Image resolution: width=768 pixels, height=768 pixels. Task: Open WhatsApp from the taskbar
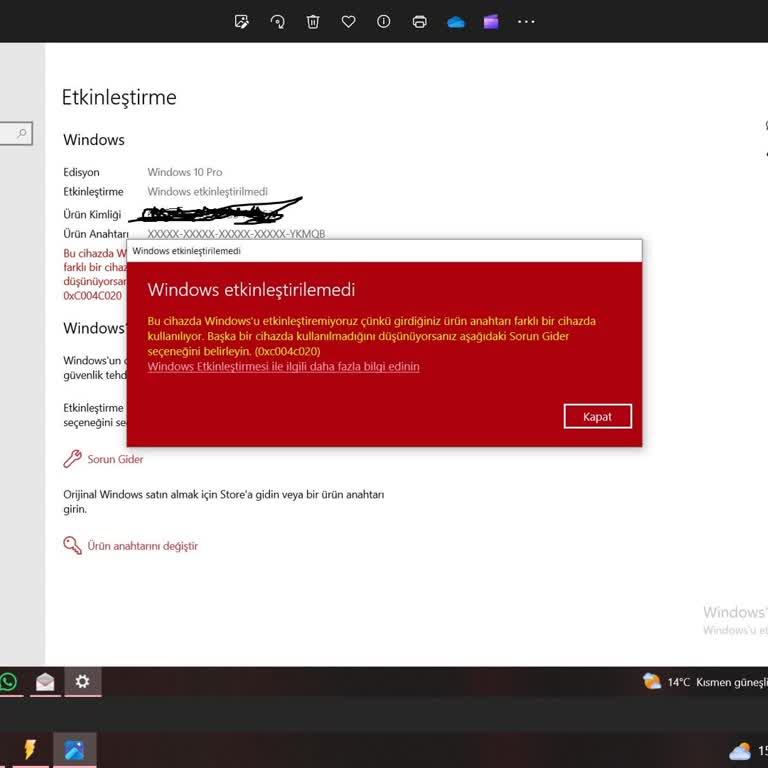pos(9,681)
